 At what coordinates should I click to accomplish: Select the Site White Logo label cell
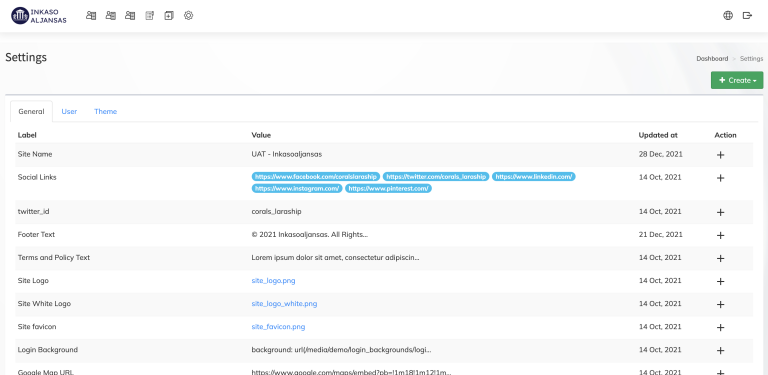(x=44, y=304)
